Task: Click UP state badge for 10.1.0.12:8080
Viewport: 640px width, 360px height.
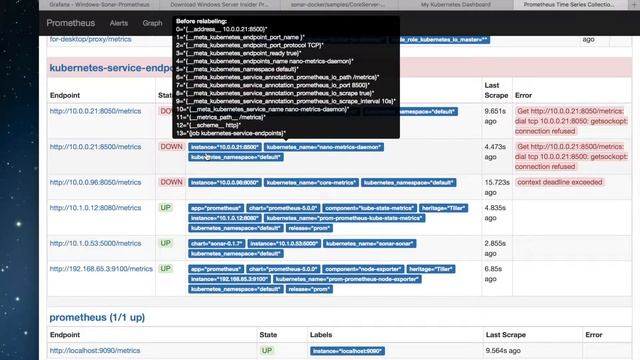Action: pyautogui.click(x=165, y=208)
